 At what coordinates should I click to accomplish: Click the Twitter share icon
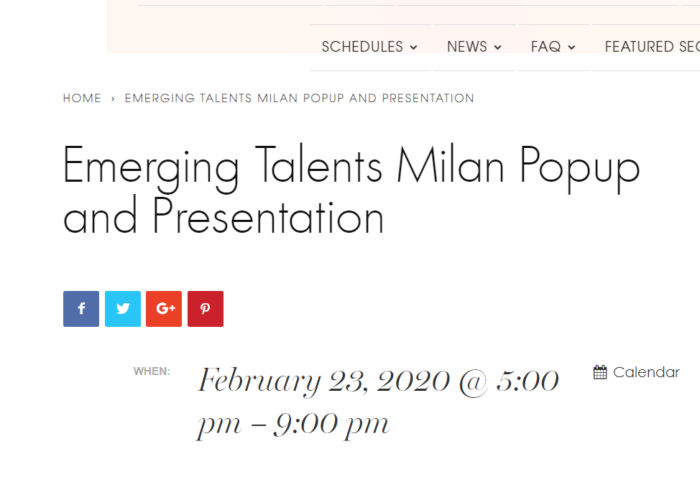123,309
